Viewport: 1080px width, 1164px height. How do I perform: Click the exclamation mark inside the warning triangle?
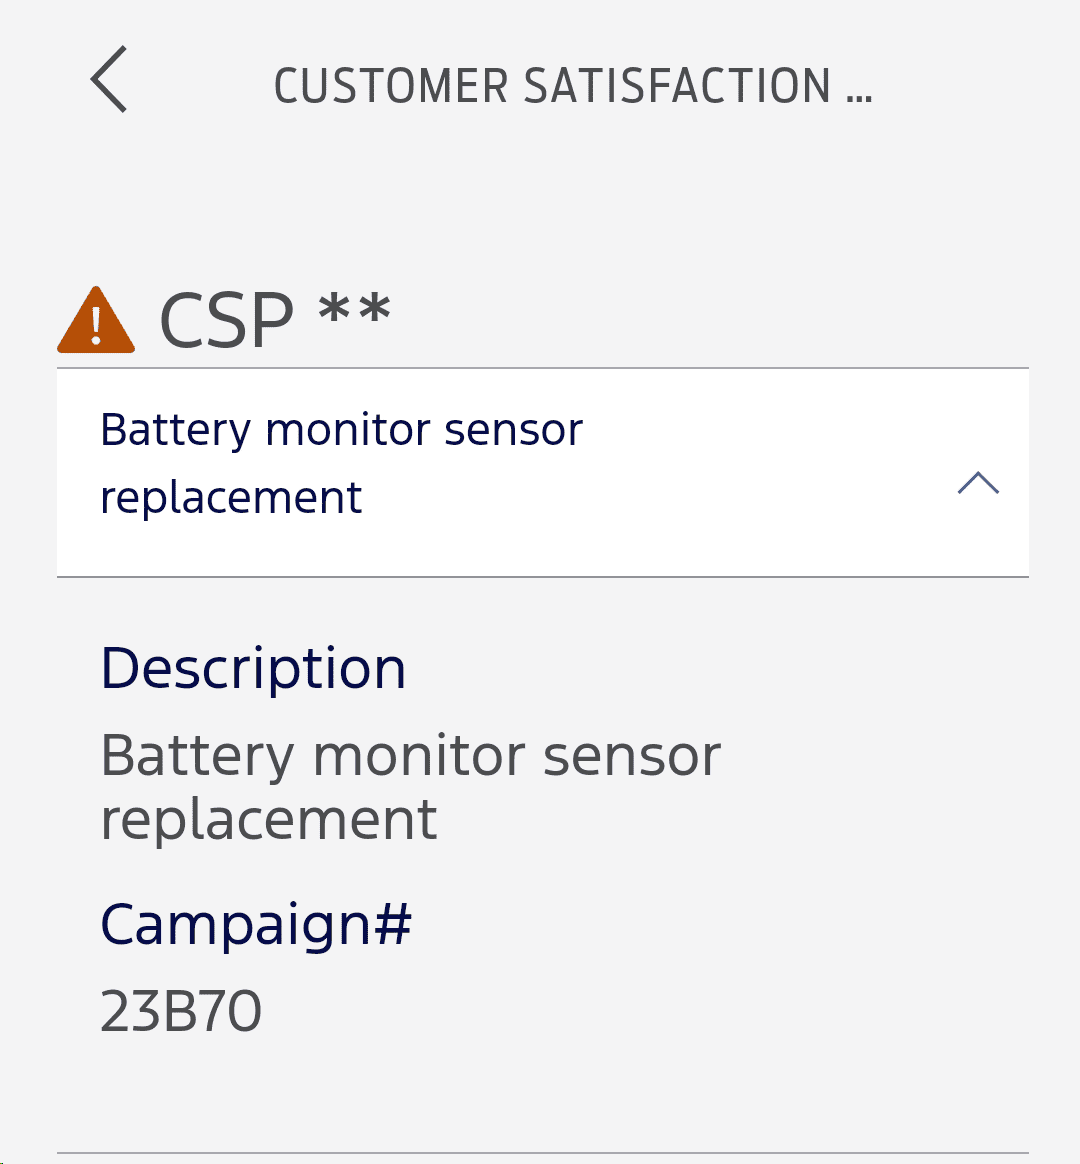tap(96, 326)
